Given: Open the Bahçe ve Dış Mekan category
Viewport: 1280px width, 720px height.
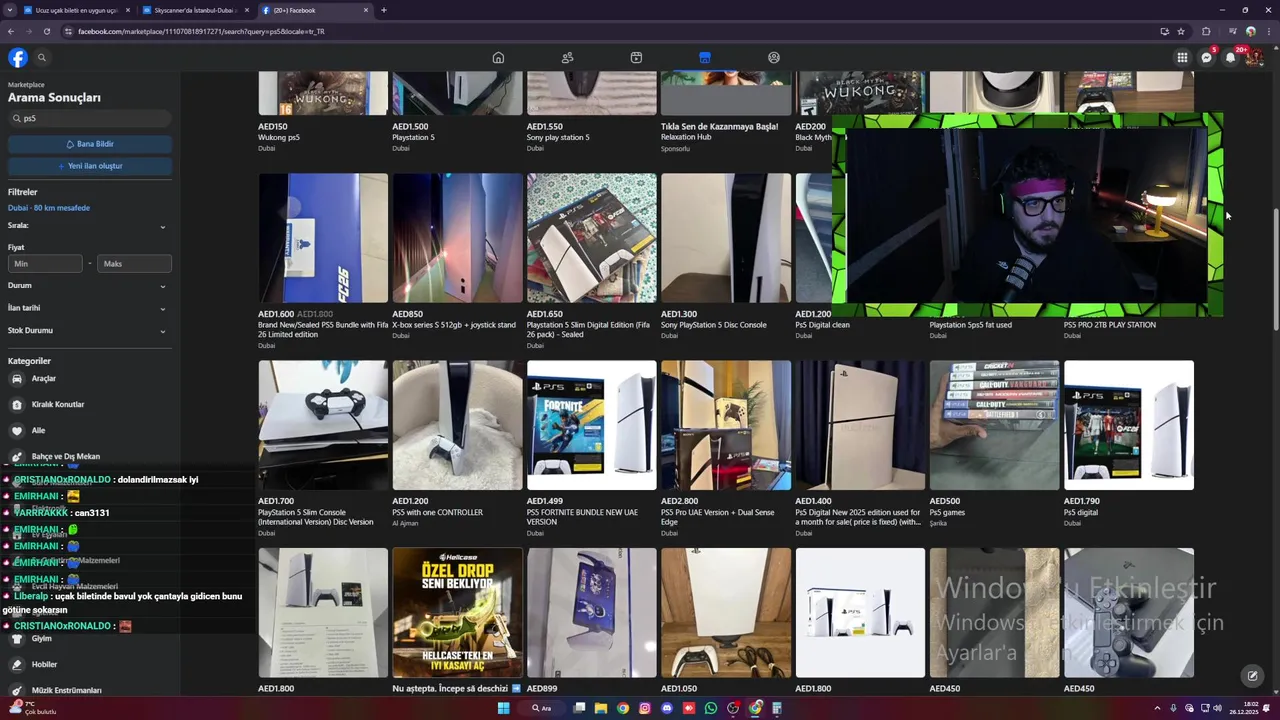Looking at the screenshot, I should 66,457.
